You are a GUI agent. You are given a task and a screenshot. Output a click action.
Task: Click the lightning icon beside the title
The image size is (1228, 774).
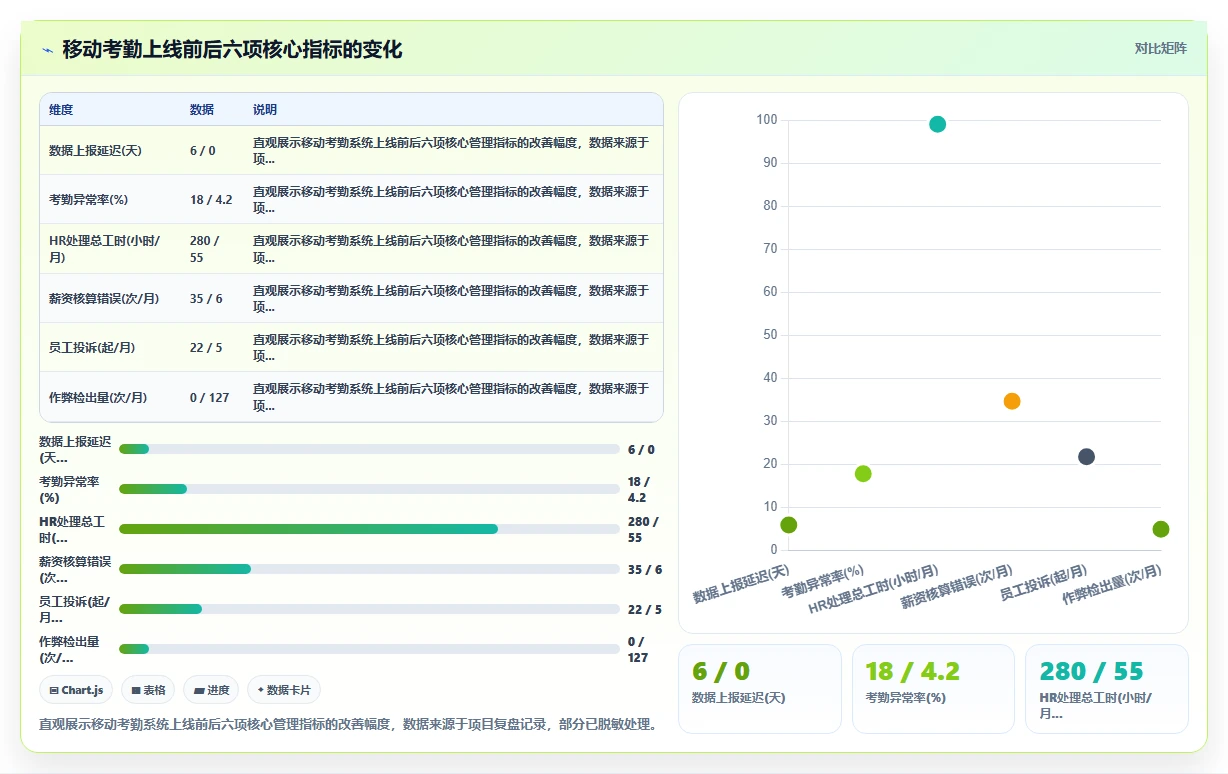coord(47,50)
